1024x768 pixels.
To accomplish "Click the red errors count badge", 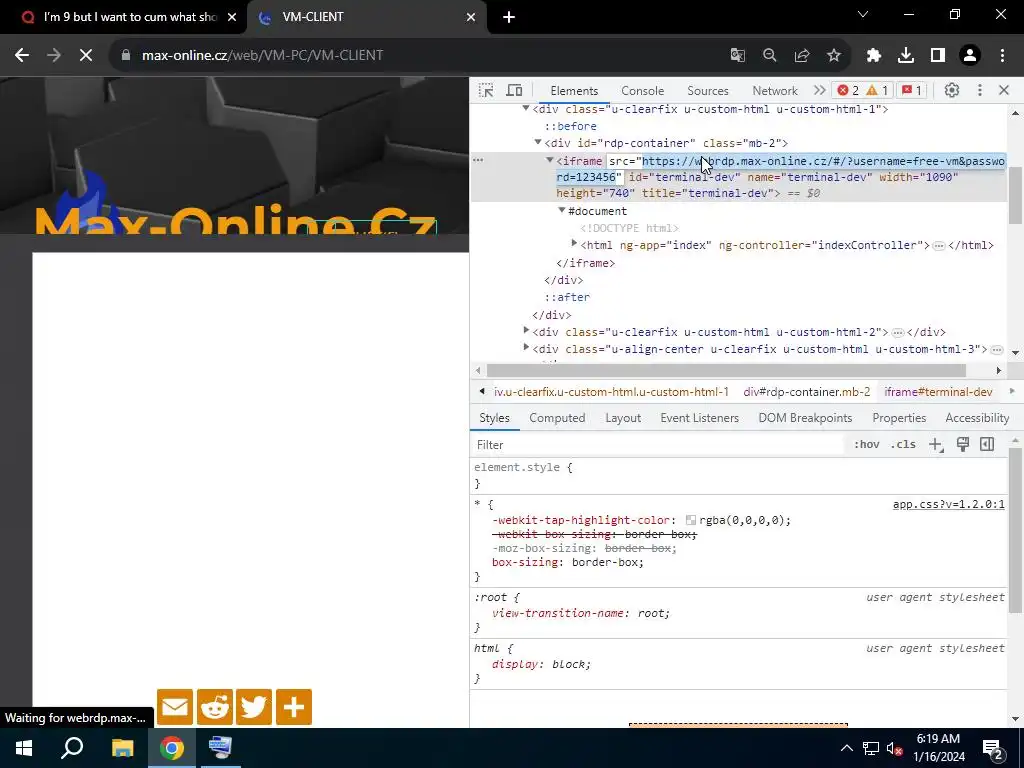I will point(848,90).
